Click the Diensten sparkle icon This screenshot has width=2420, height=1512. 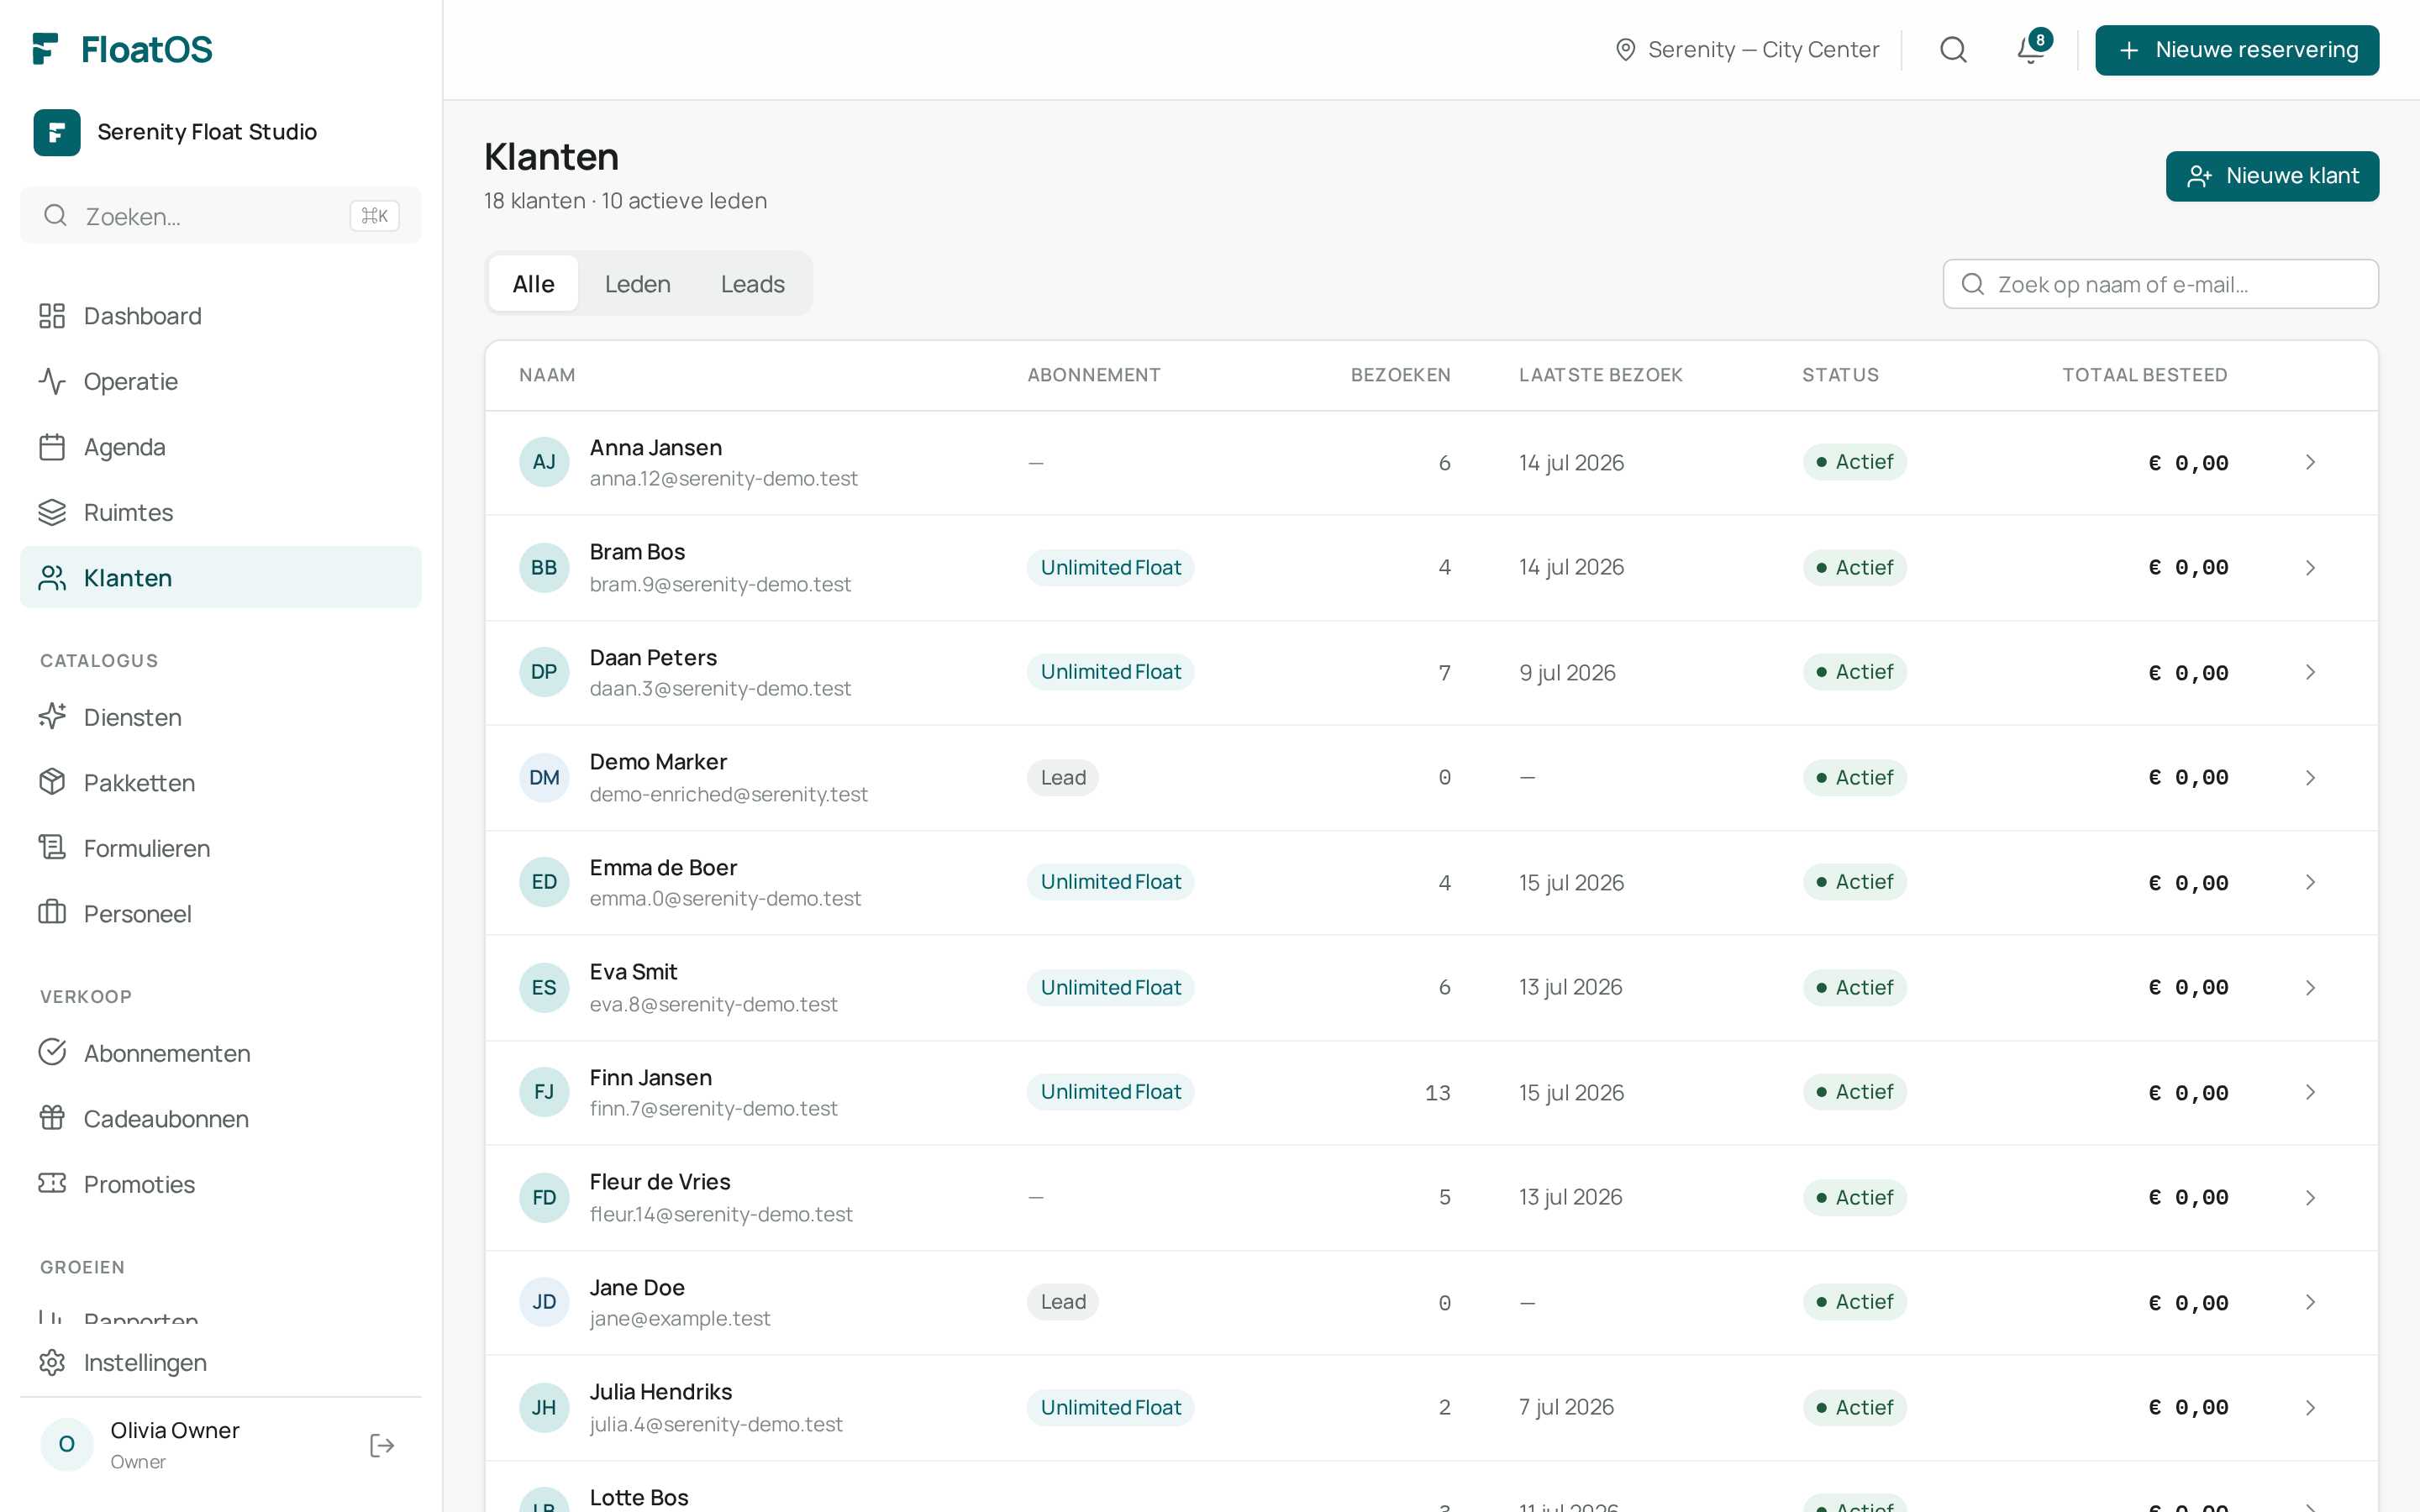(52, 717)
